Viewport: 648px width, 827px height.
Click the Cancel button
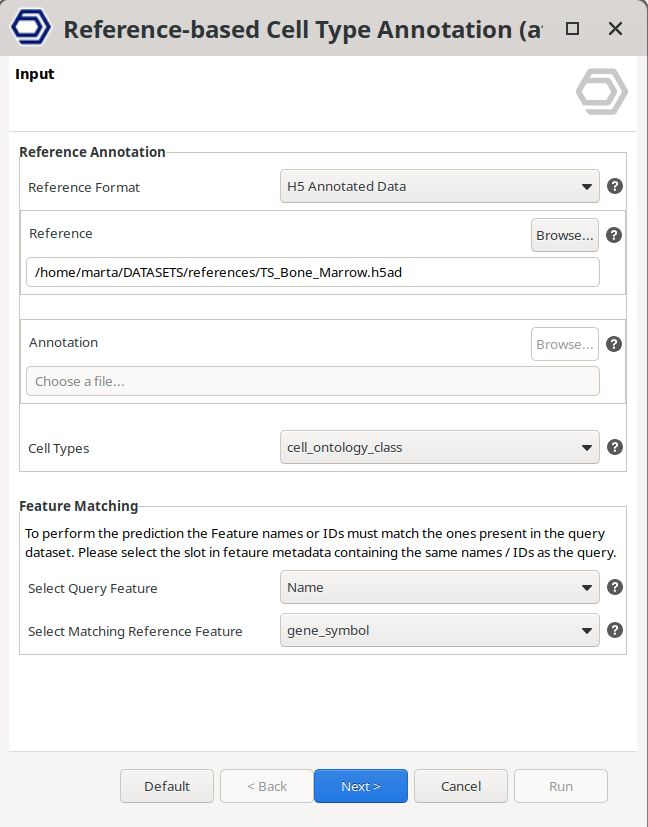(x=460, y=786)
